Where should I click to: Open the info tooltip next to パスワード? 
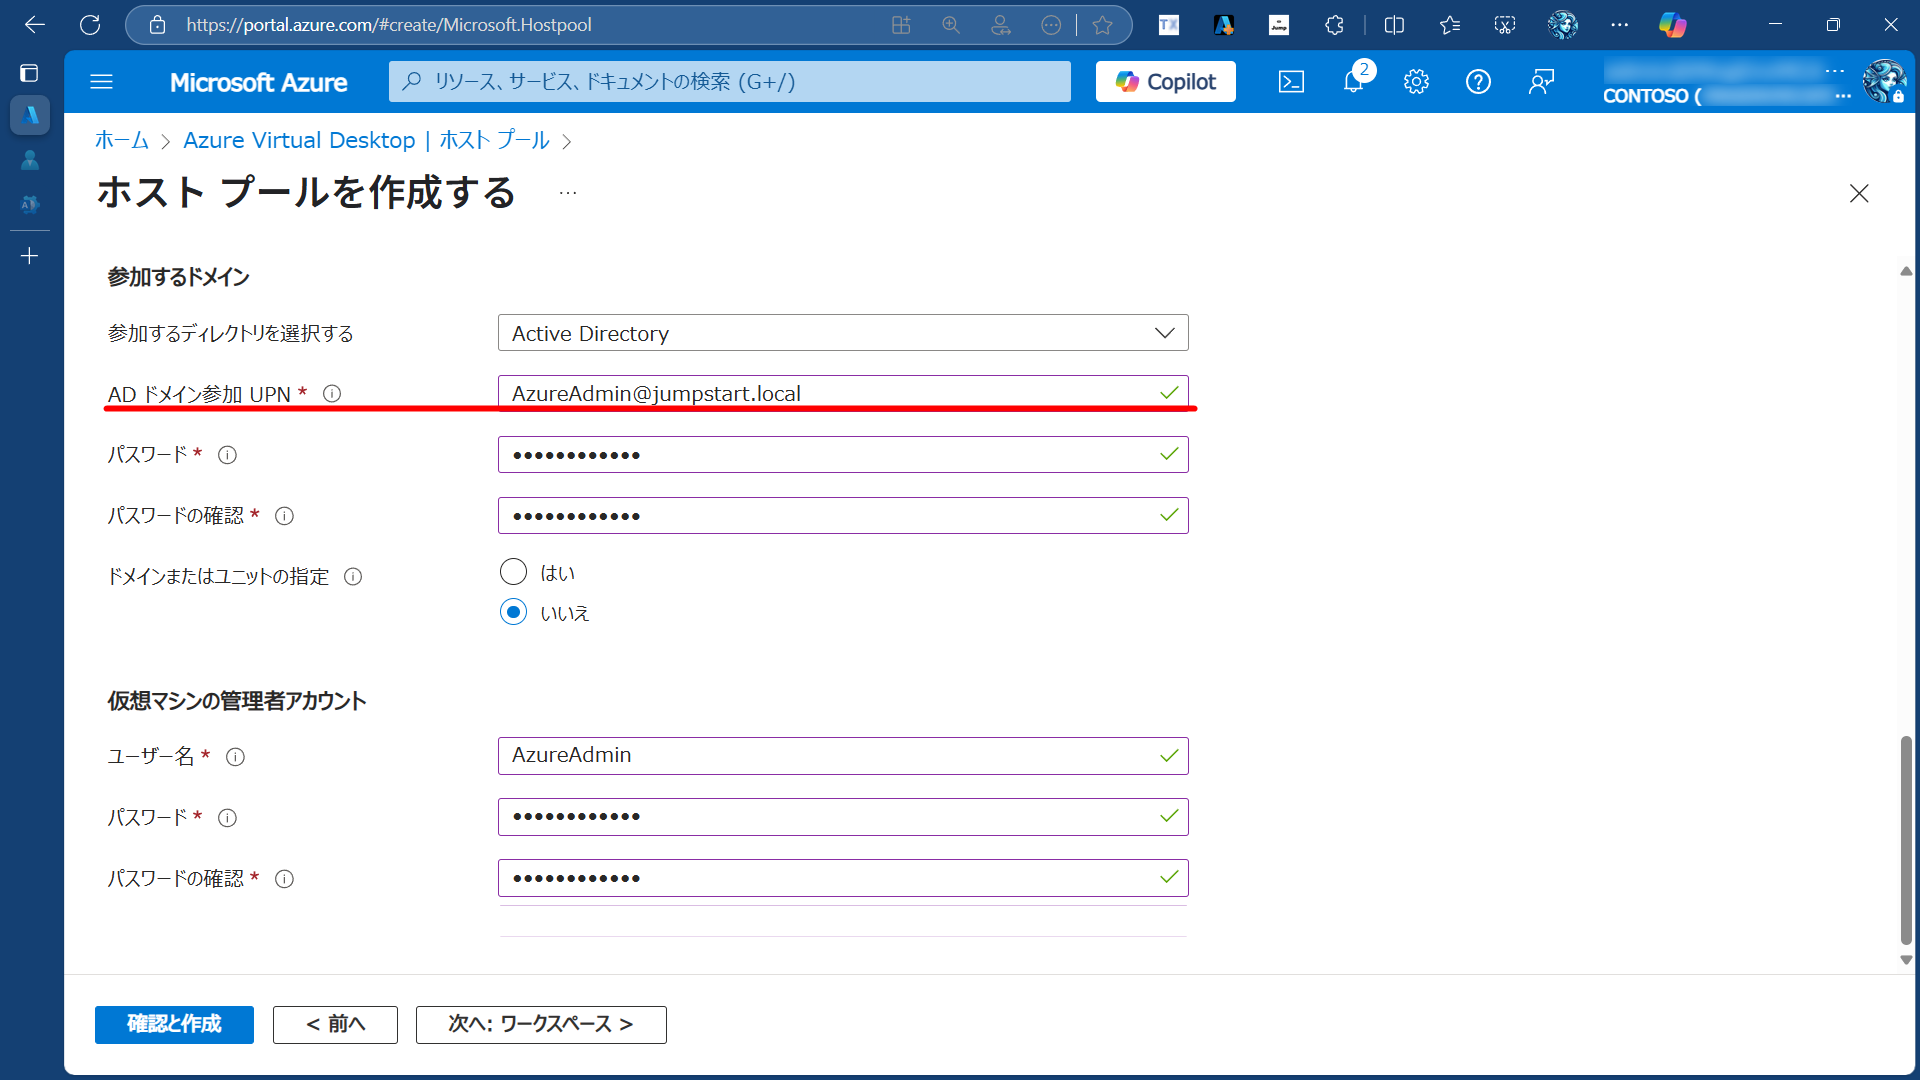tap(227, 454)
